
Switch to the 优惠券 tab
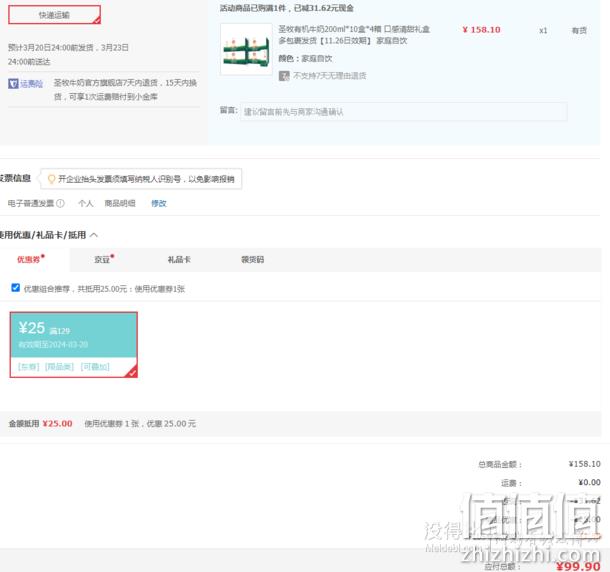31,259
